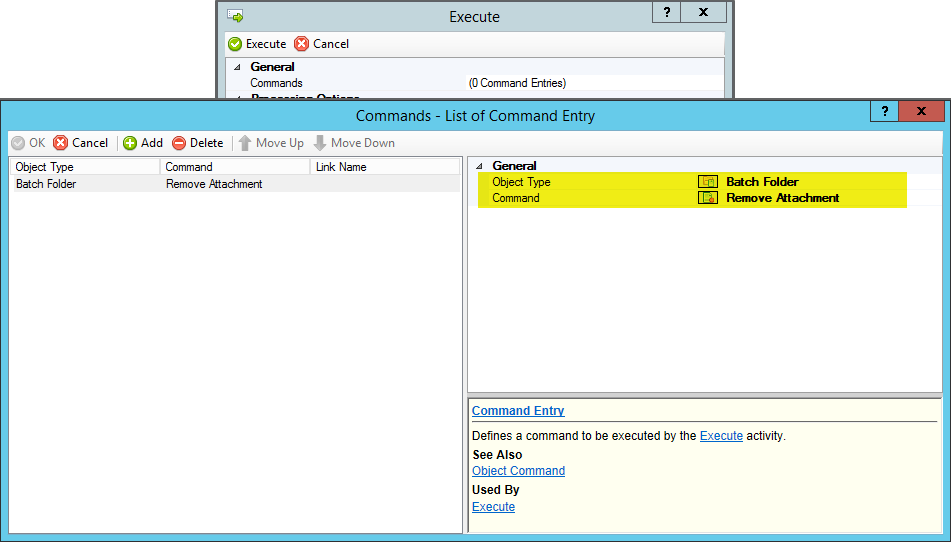Viewport: 951px width, 542px height.
Task: Click the Delete button label
Action: point(206,143)
